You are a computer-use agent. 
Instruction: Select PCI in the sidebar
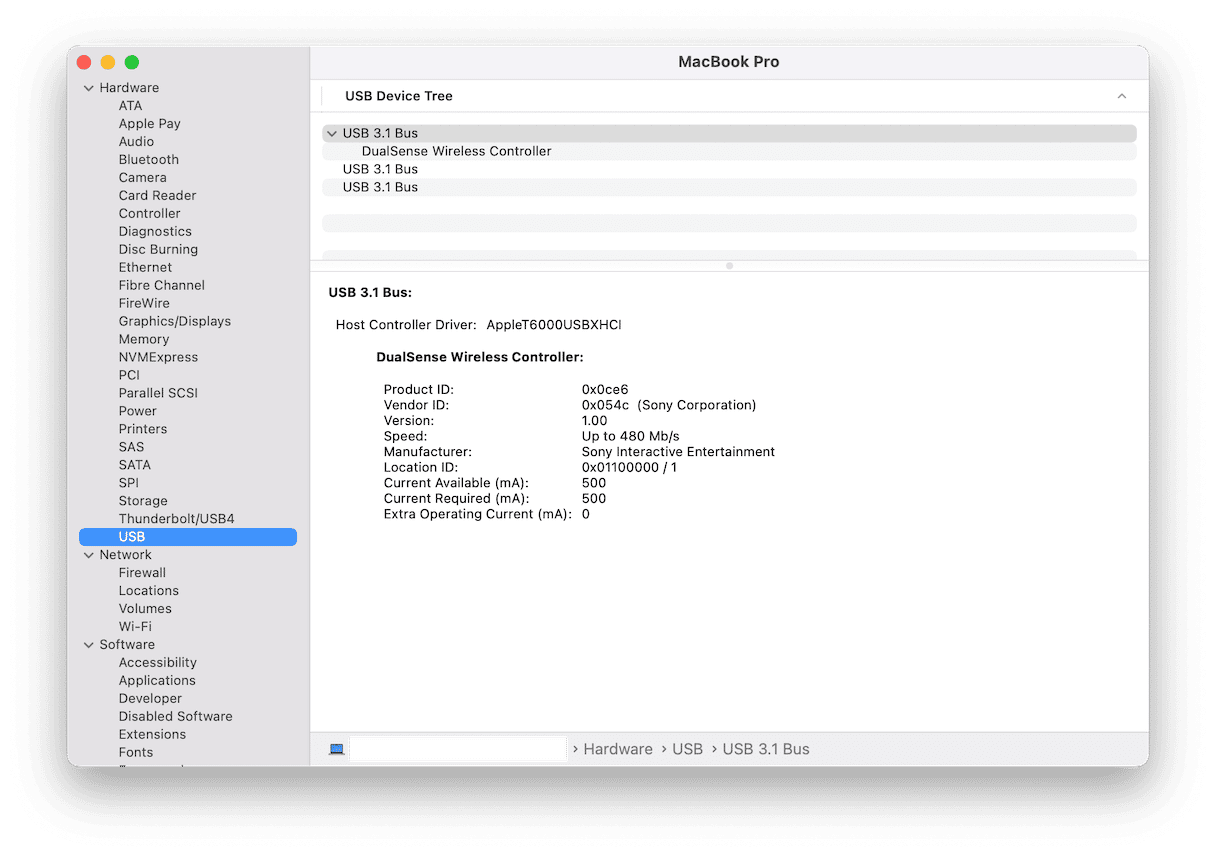[x=129, y=376]
